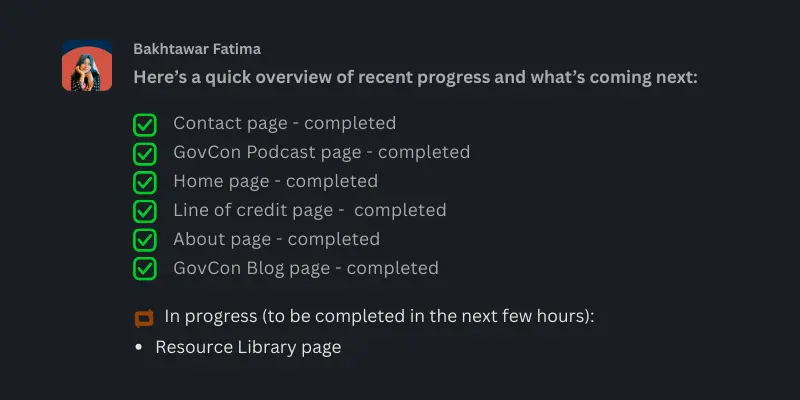
Task: Click the 'In progress (to be completed...)' line
Action: click(379, 317)
